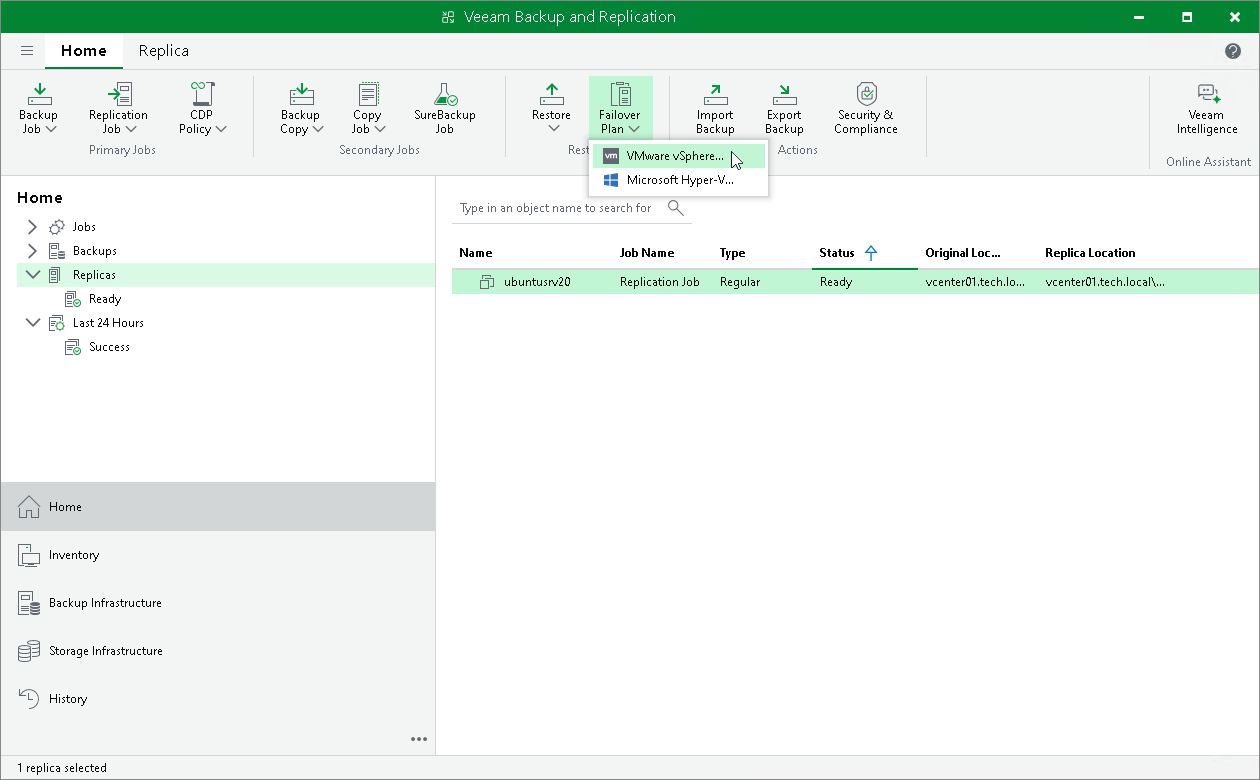Viewport: 1260px width, 780px height.
Task: Open the CDP Policy dropdown arrow
Action: tap(221, 129)
